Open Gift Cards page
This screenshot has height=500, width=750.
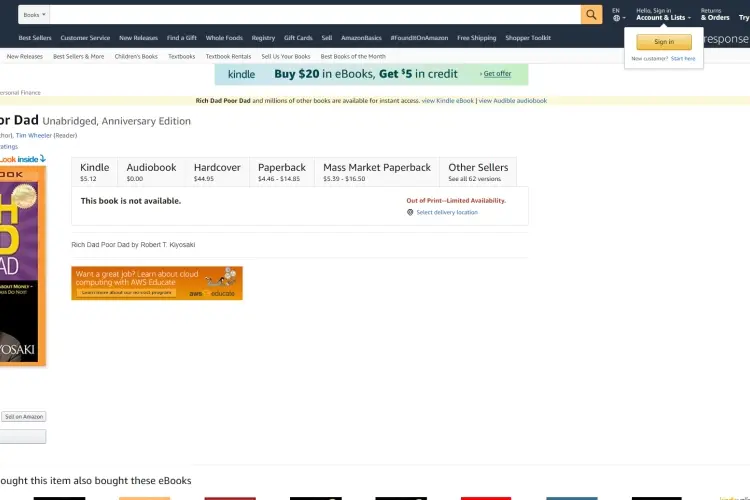click(298, 38)
